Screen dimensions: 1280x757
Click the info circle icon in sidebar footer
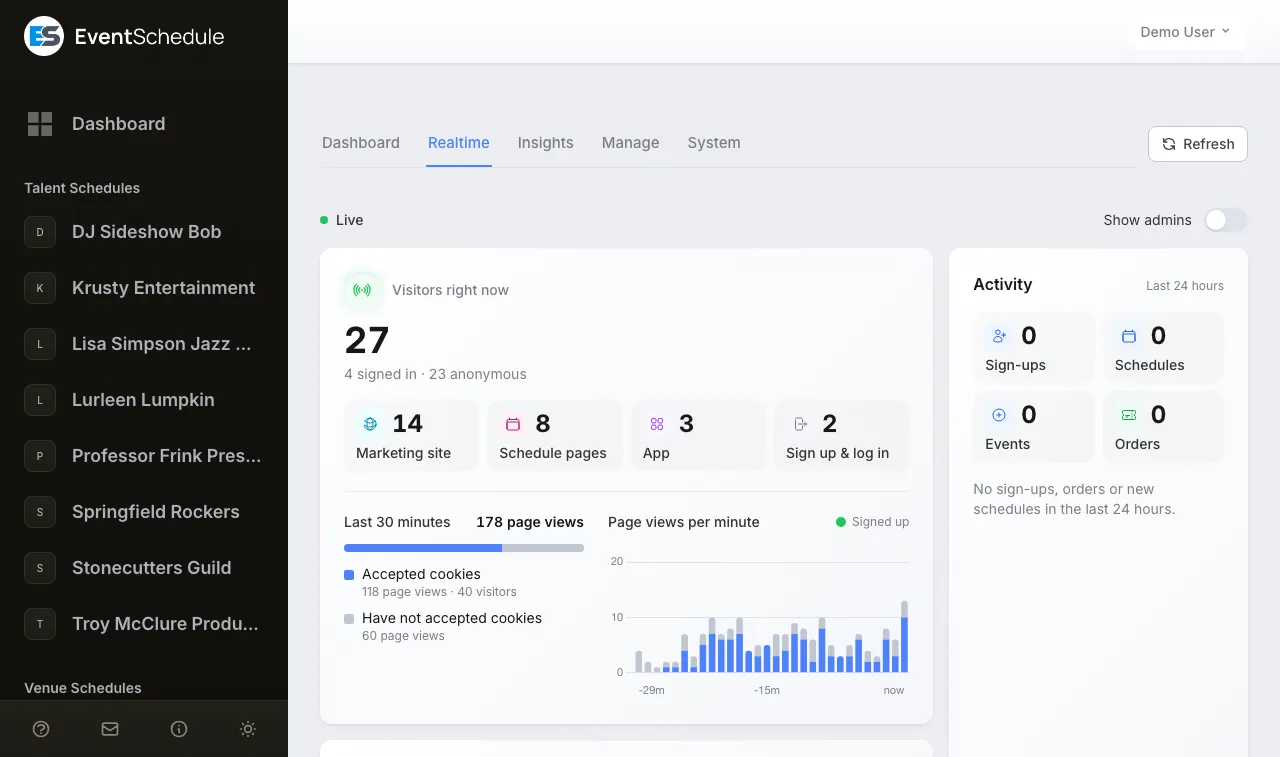pos(179,729)
